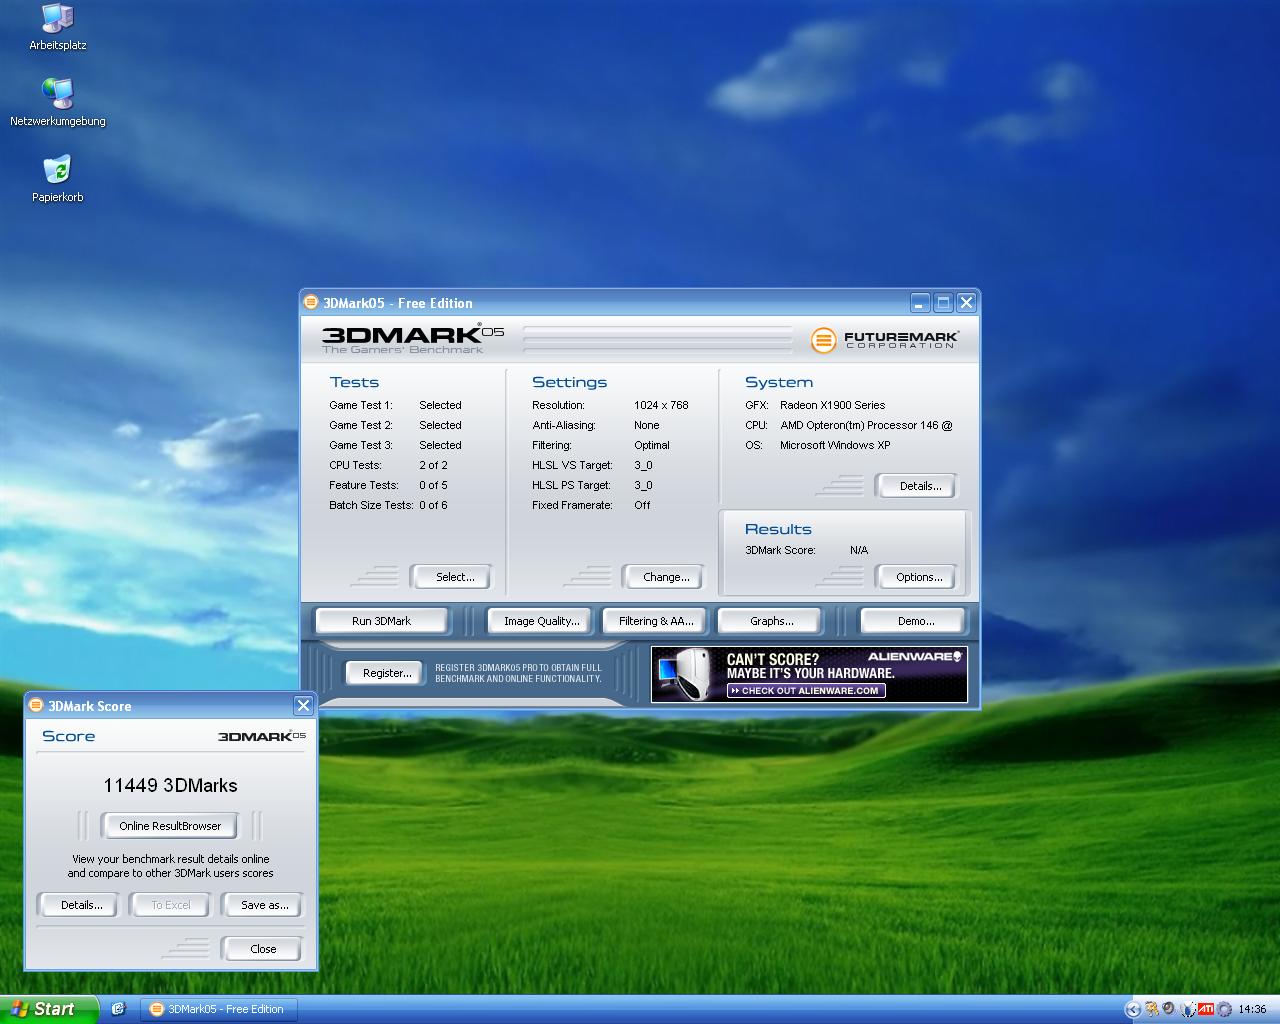This screenshot has height=1024, width=1280.
Task: Open the Image Quality dialog
Action: [541, 621]
